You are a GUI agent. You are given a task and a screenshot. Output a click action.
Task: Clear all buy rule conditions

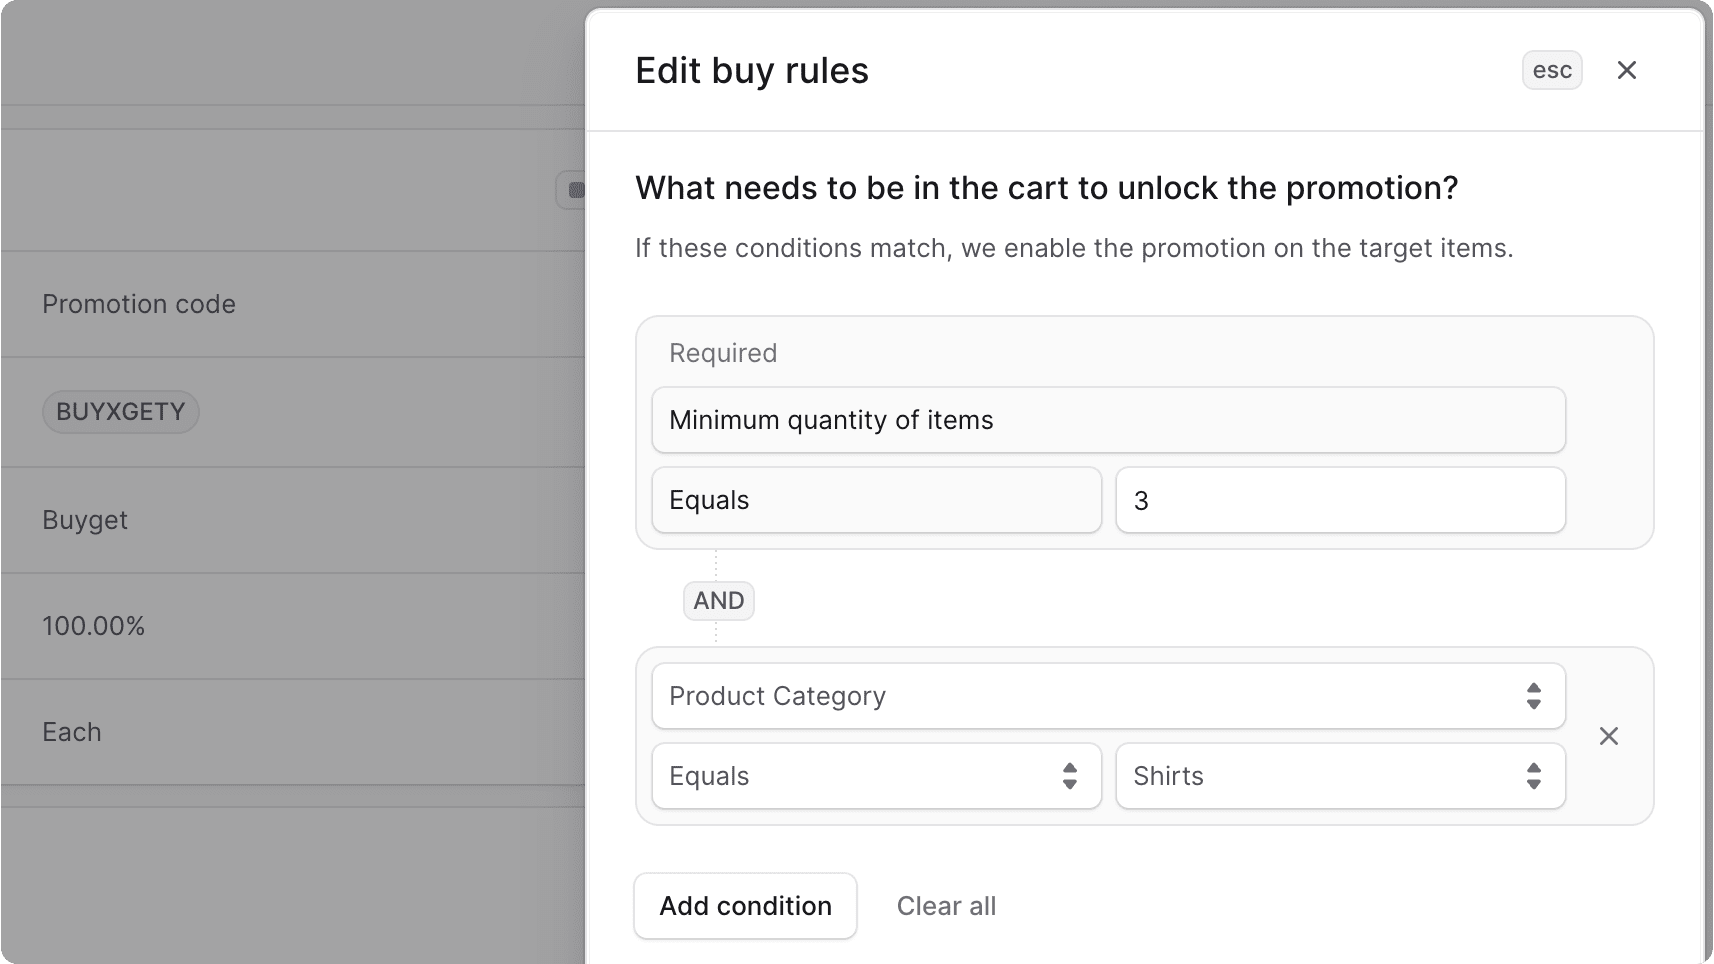coord(946,906)
